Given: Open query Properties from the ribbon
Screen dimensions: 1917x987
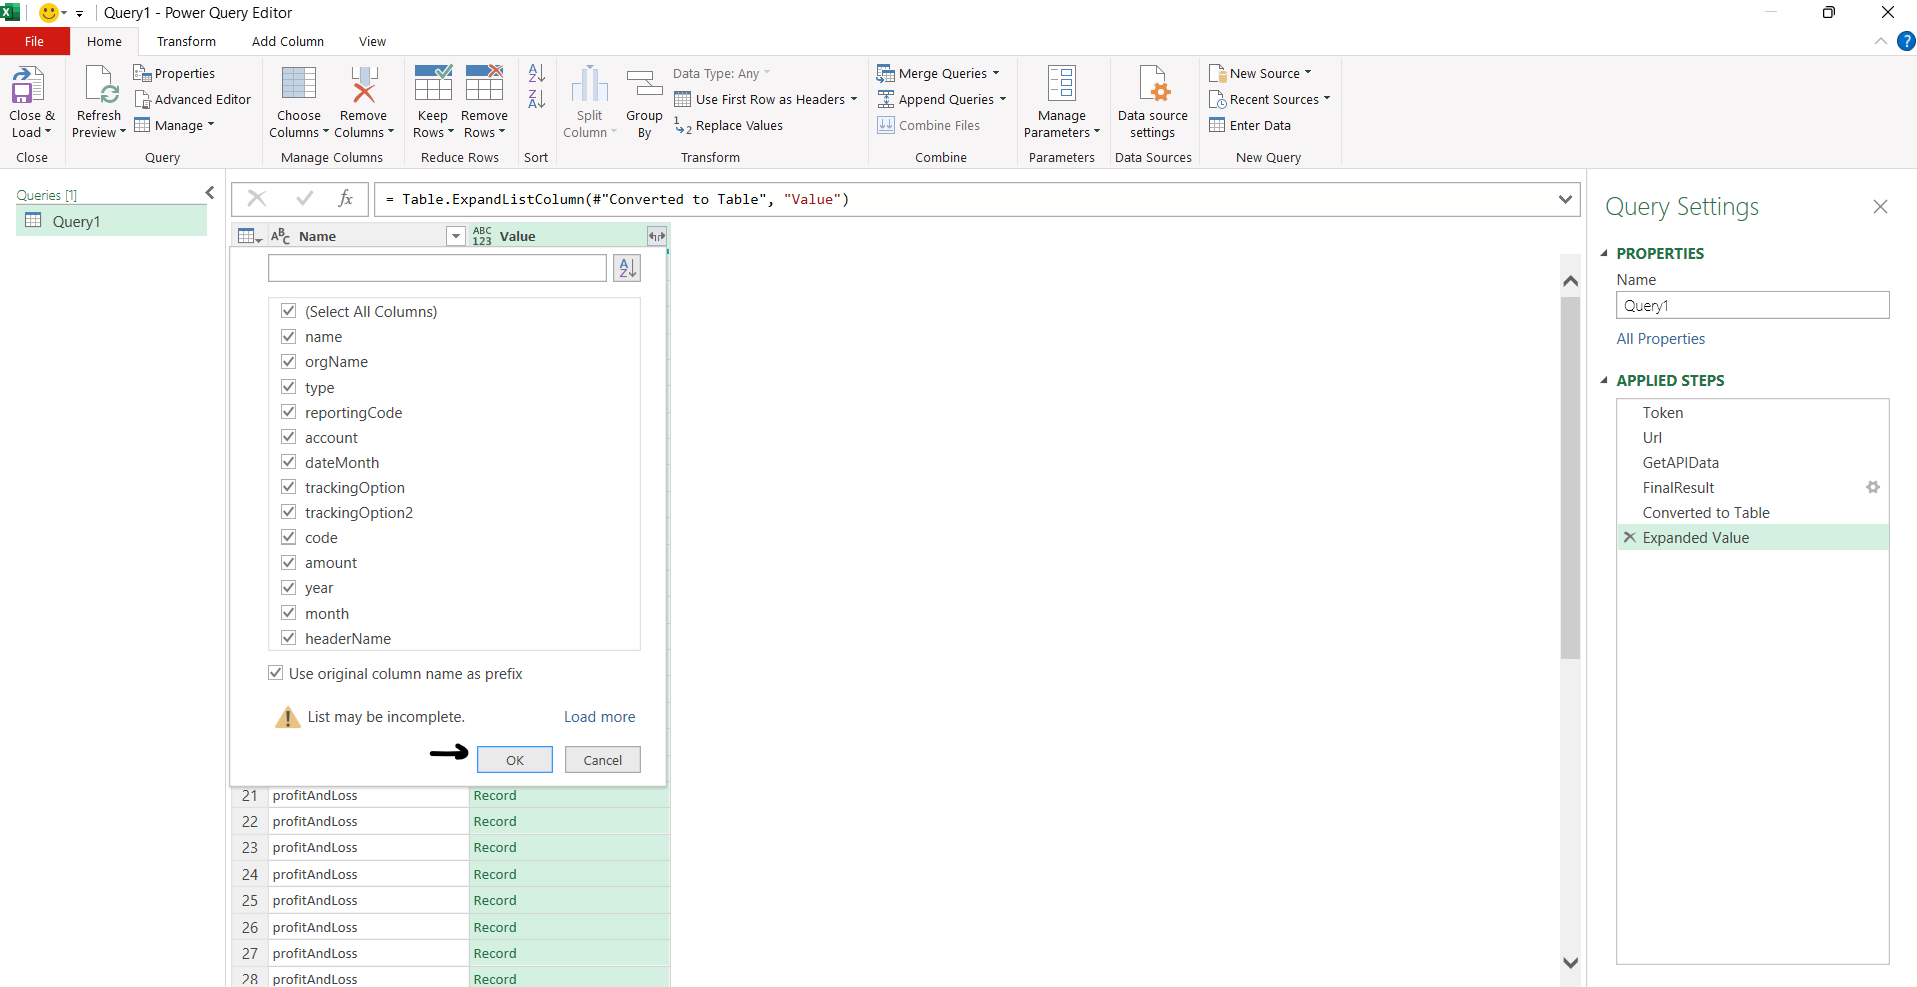Looking at the screenshot, I should (174, 73).
